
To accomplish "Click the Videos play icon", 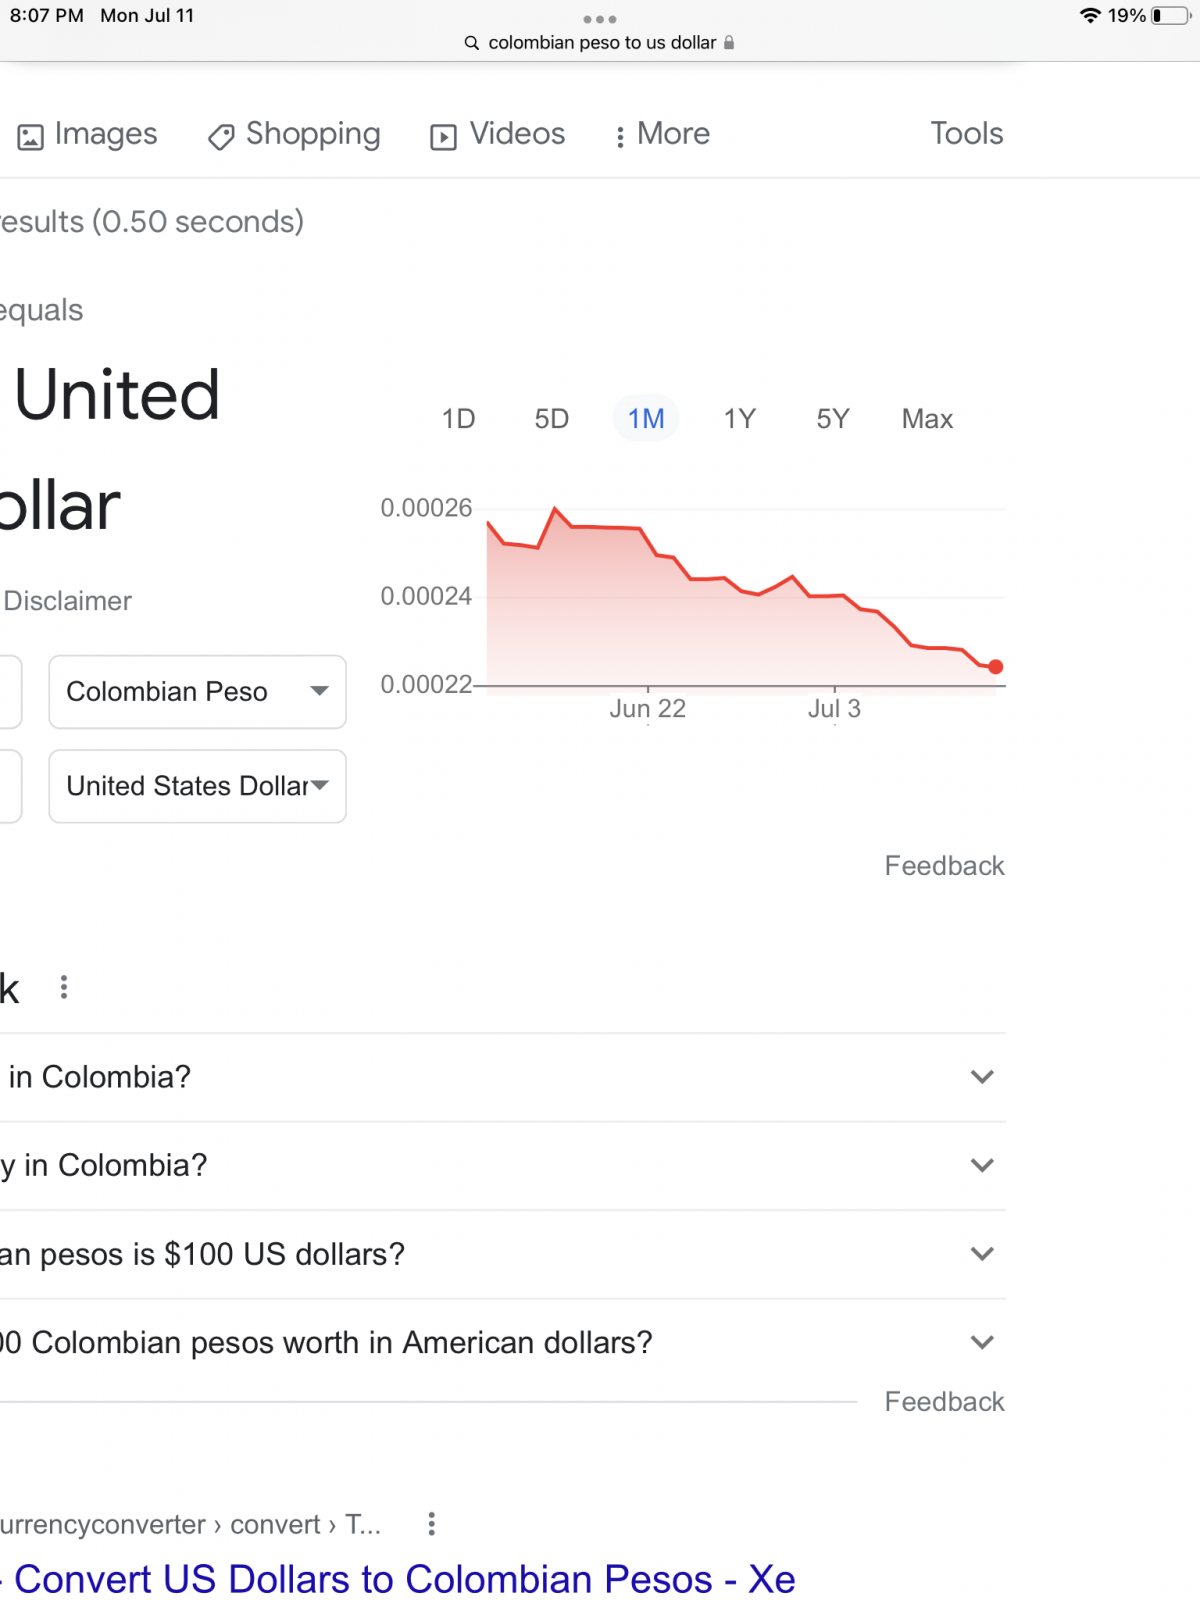I will point(443,137).
